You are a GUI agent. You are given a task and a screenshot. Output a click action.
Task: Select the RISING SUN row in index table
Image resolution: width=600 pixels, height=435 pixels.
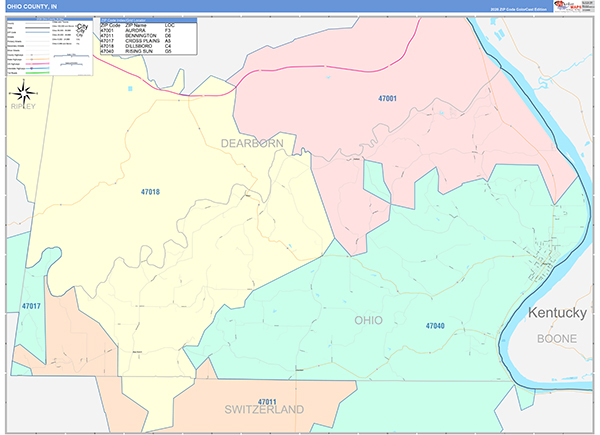tap(148, 51)
